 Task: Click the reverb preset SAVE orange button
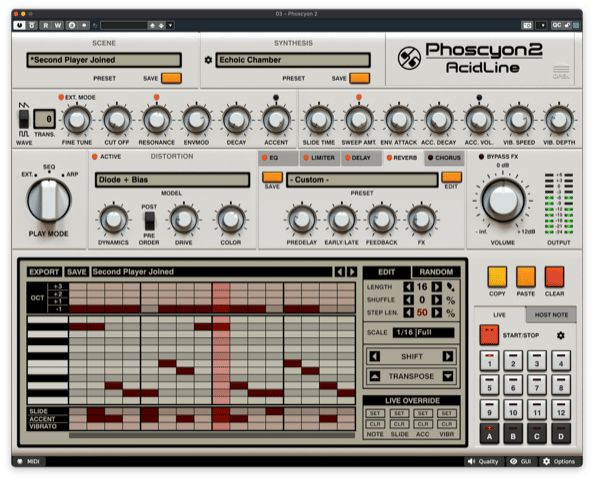tap(272, 177)
